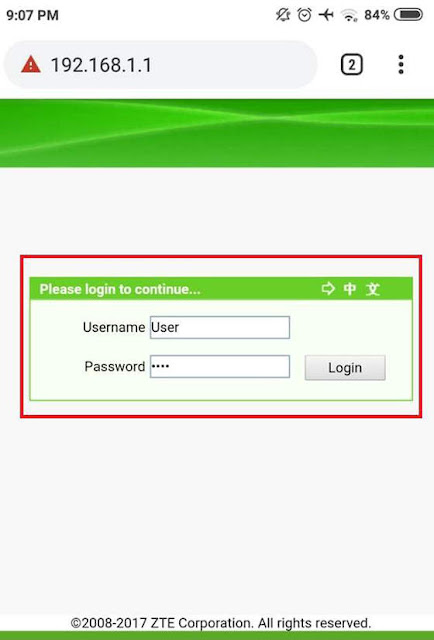Tap the muted notifications bell icon
434x640 pixels.
(x=283, y=15)
